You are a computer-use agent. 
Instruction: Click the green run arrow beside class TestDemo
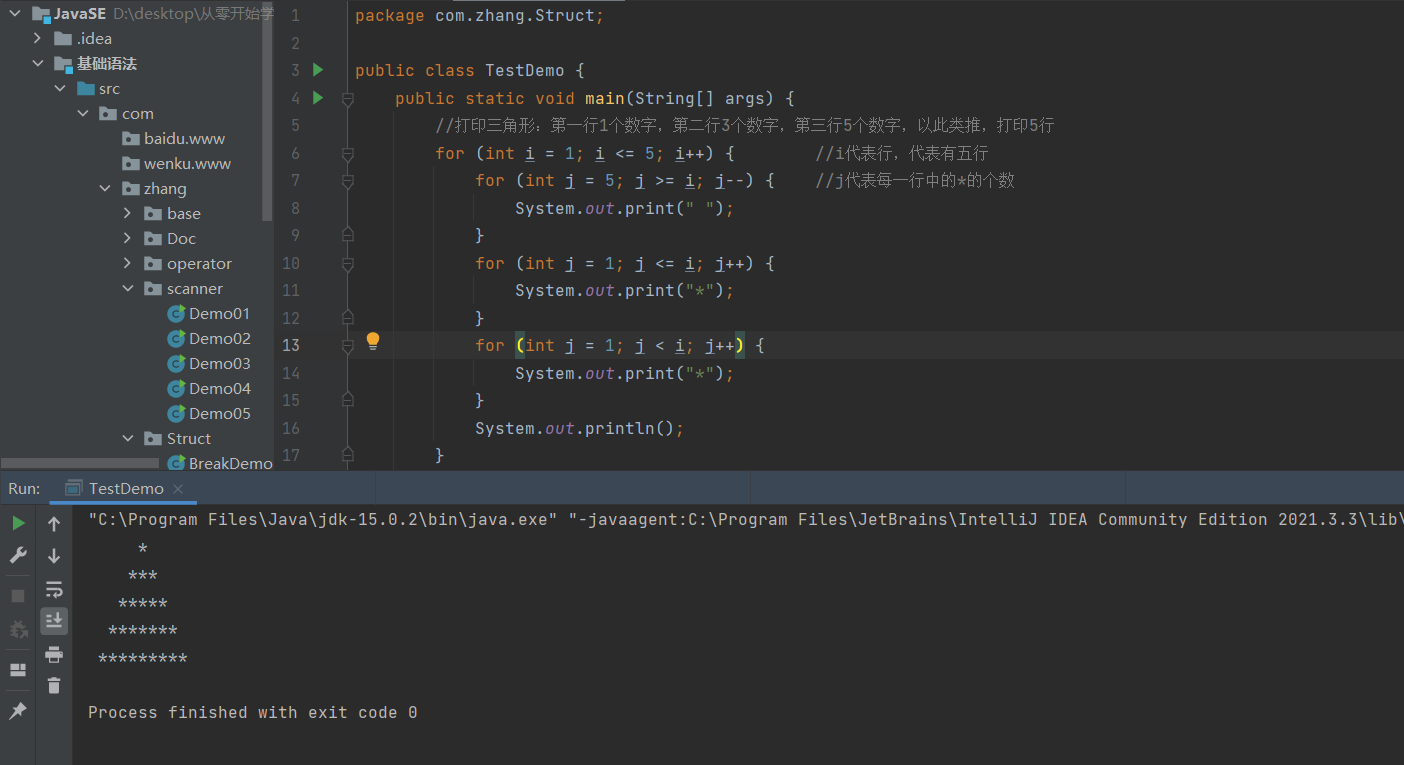pos(318,70)
